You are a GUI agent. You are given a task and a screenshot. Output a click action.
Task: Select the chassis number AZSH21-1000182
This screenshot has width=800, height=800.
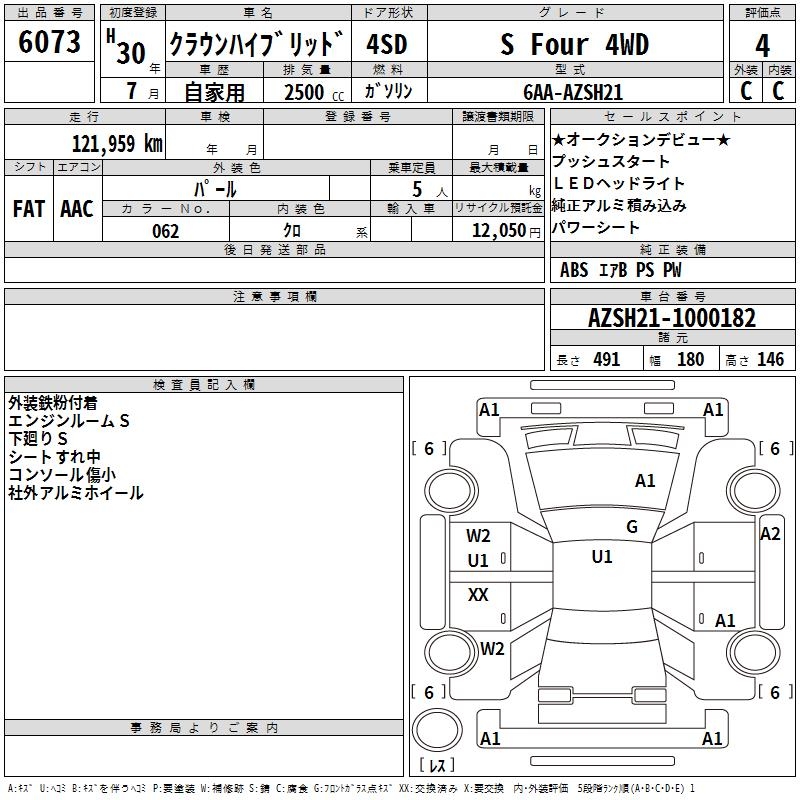tap(671, 319)
